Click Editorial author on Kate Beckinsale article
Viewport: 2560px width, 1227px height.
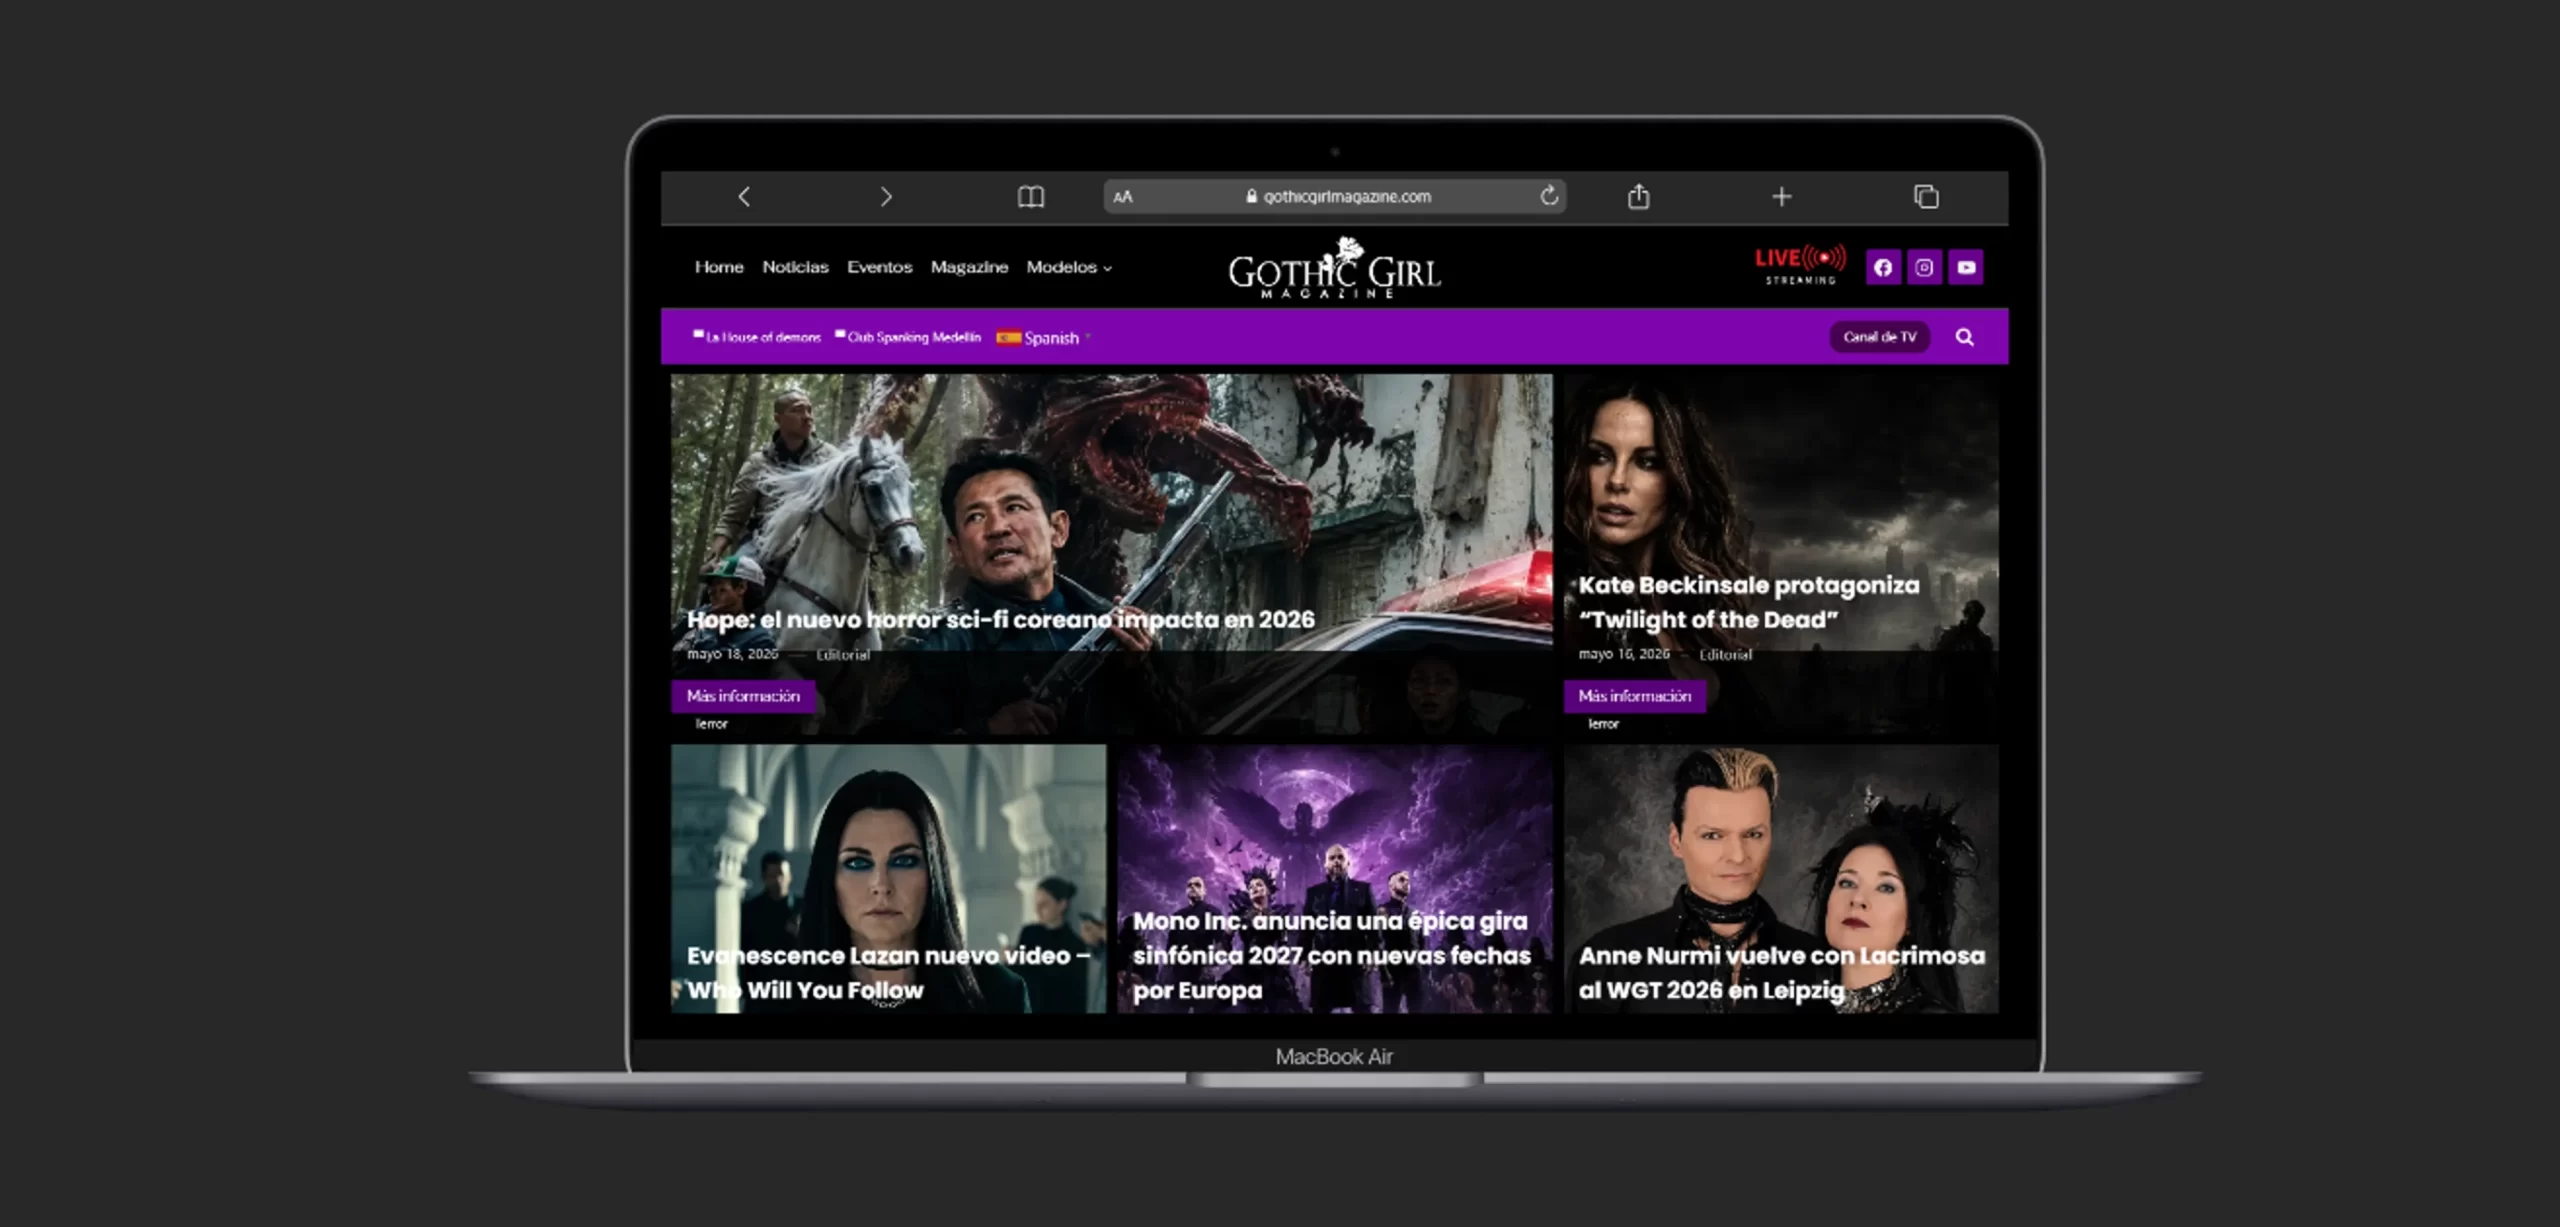click(x=1725, y=655)
